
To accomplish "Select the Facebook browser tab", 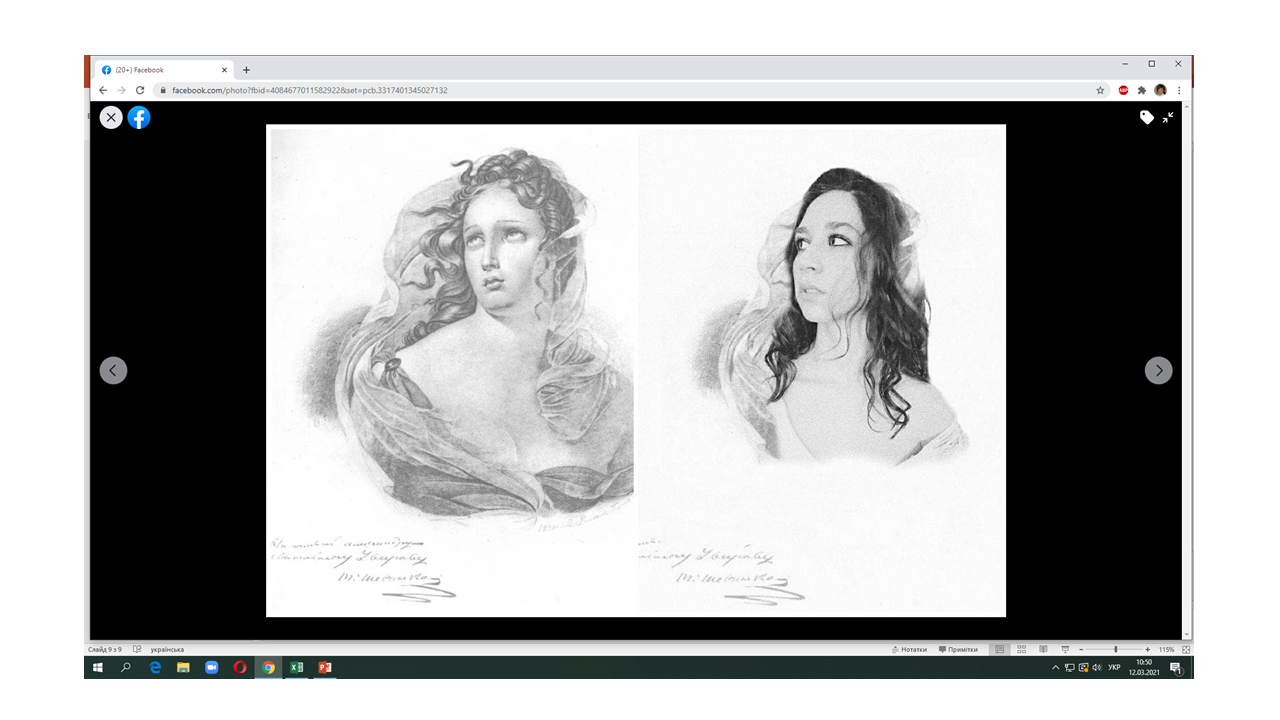I will tap(160, 70).
